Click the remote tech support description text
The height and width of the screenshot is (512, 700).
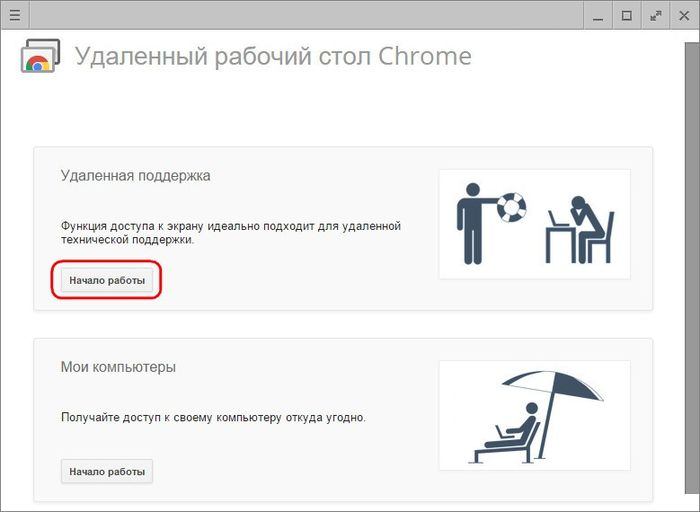point(230,233)
